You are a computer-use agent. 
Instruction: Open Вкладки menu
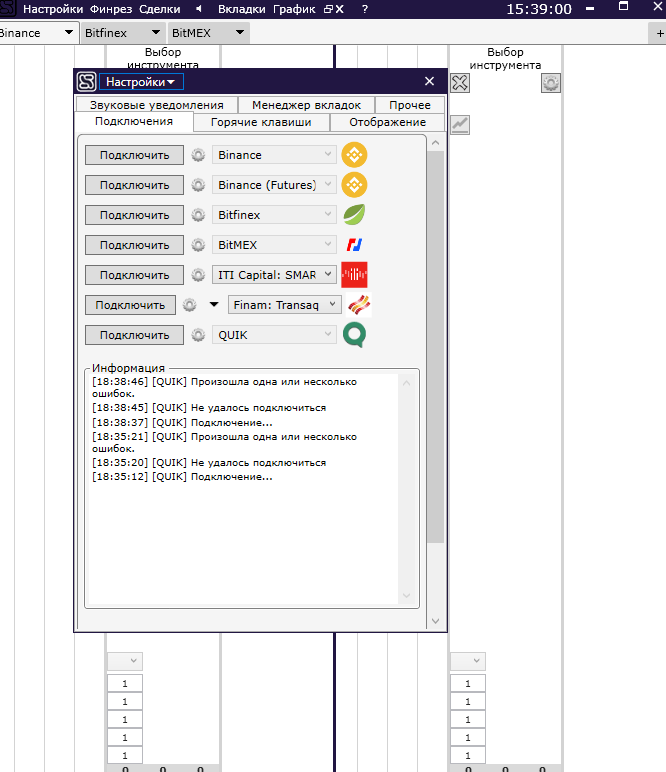click(x=242, y=9)
